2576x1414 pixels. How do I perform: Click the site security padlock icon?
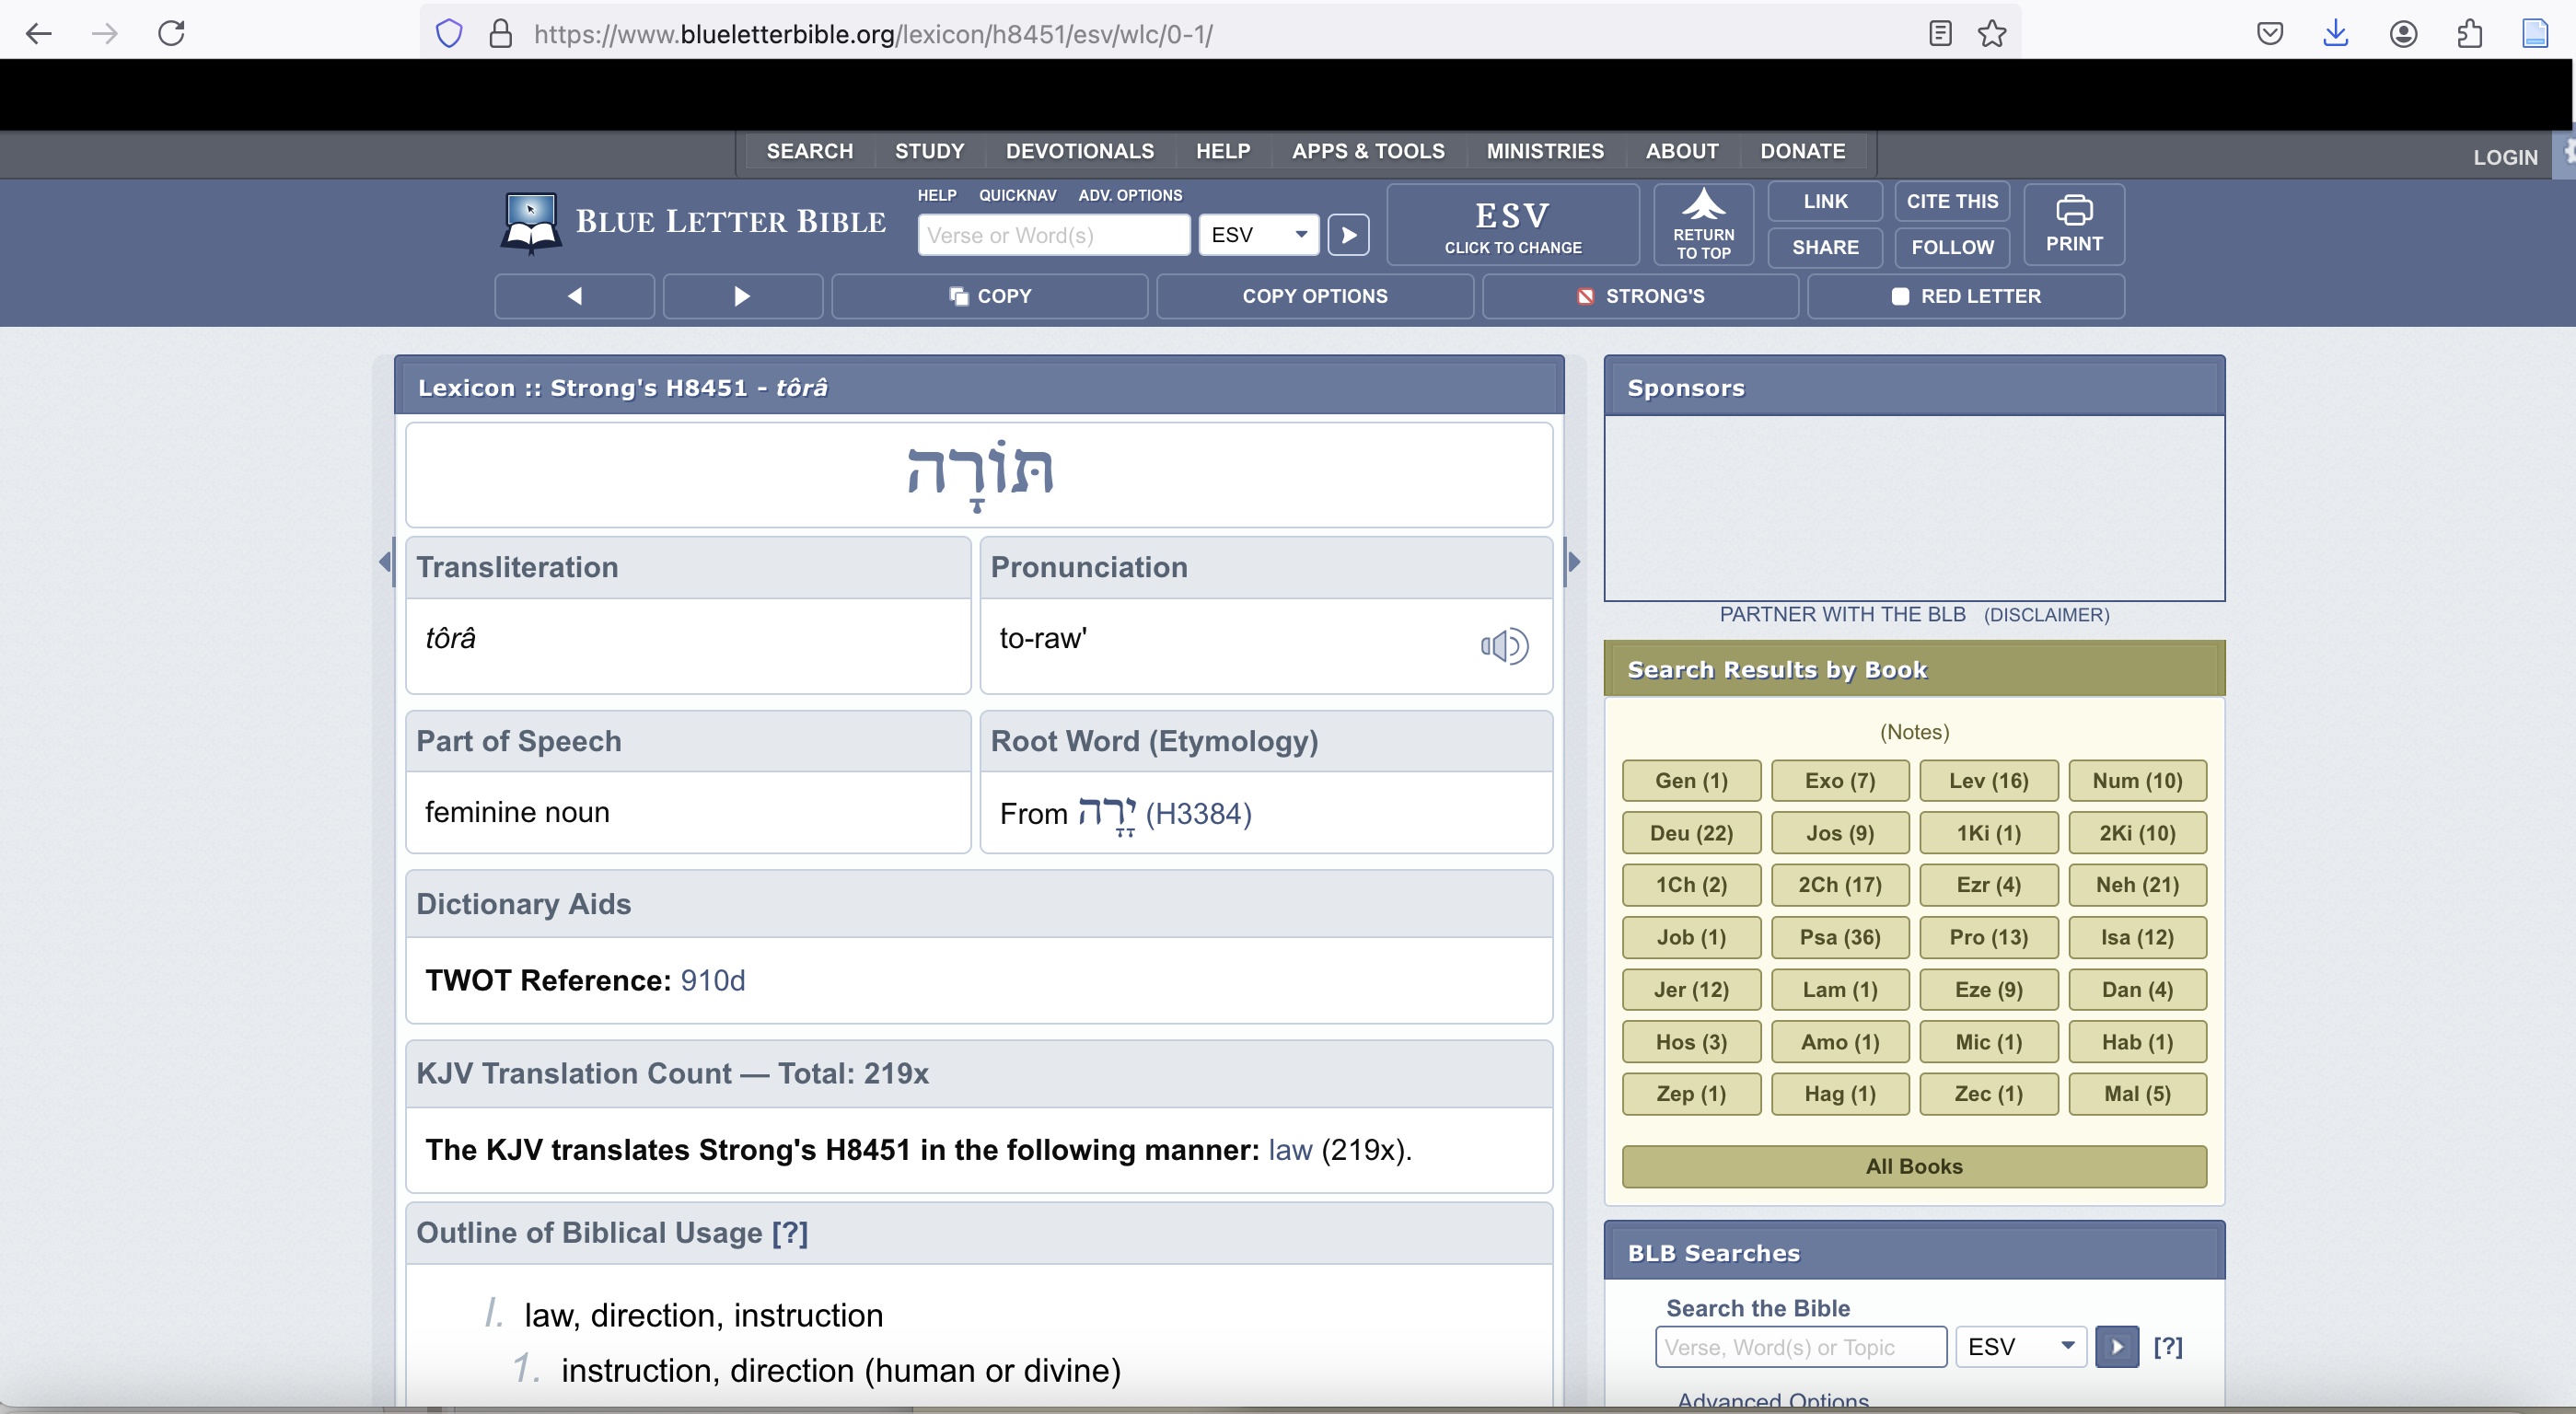[500, 34]
